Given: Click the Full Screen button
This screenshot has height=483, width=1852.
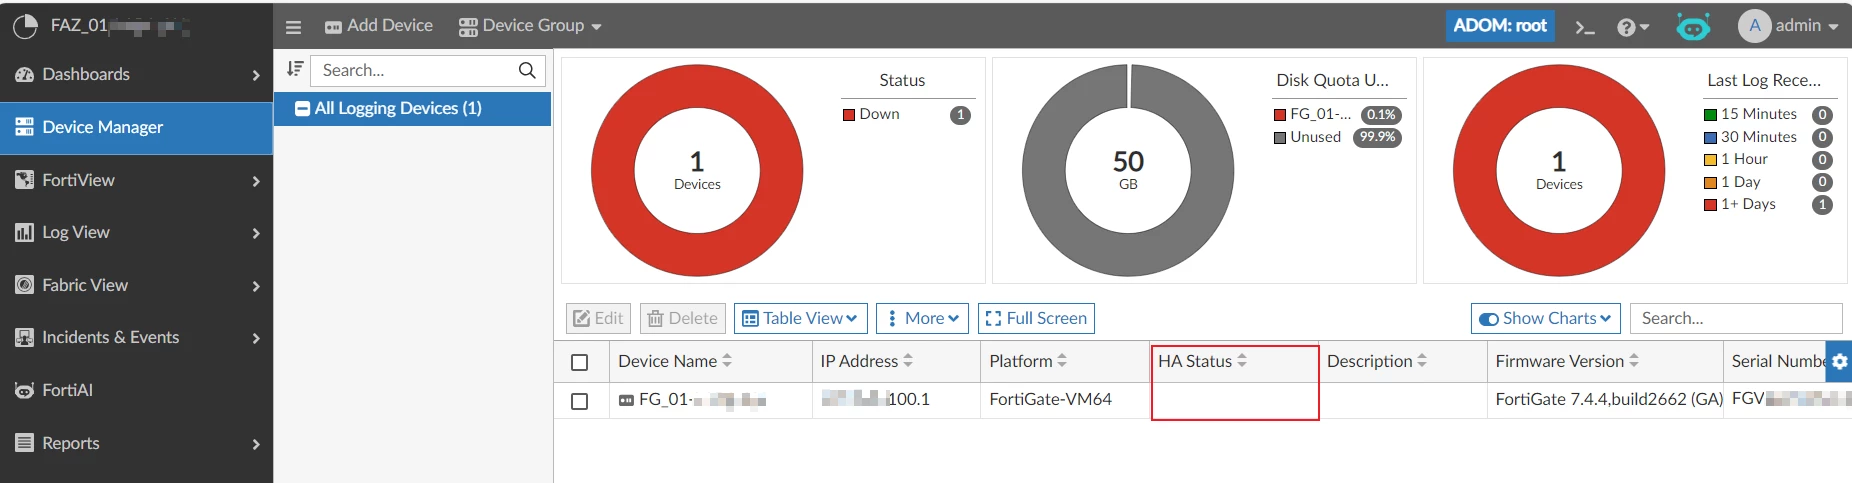Looking at the screenshot, I should coord(1036,318).
